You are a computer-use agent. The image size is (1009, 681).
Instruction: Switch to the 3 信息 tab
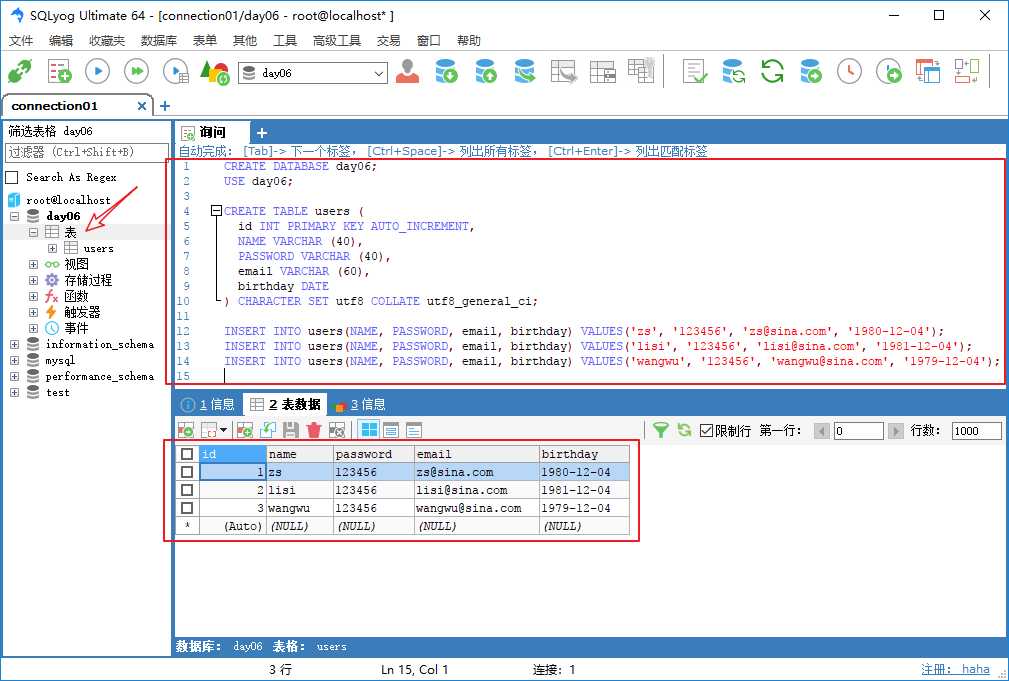(360, 404)
